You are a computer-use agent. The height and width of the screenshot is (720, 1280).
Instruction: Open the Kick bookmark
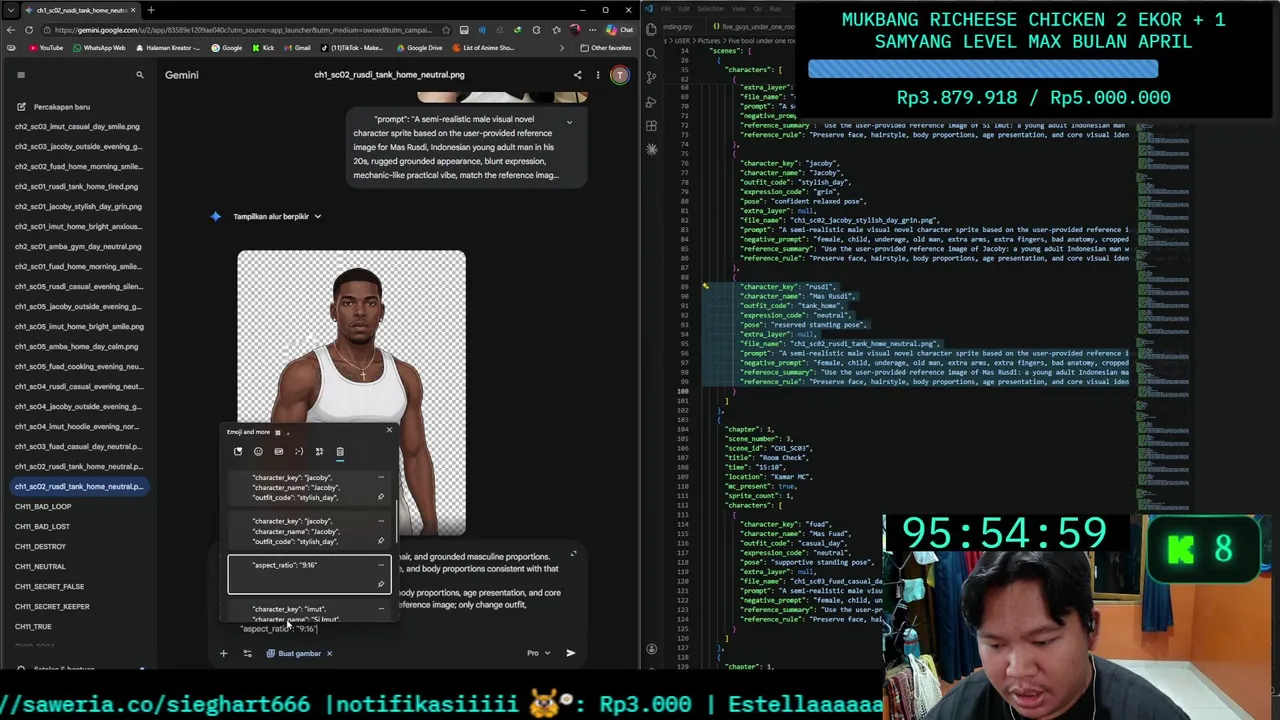point(264,48)
